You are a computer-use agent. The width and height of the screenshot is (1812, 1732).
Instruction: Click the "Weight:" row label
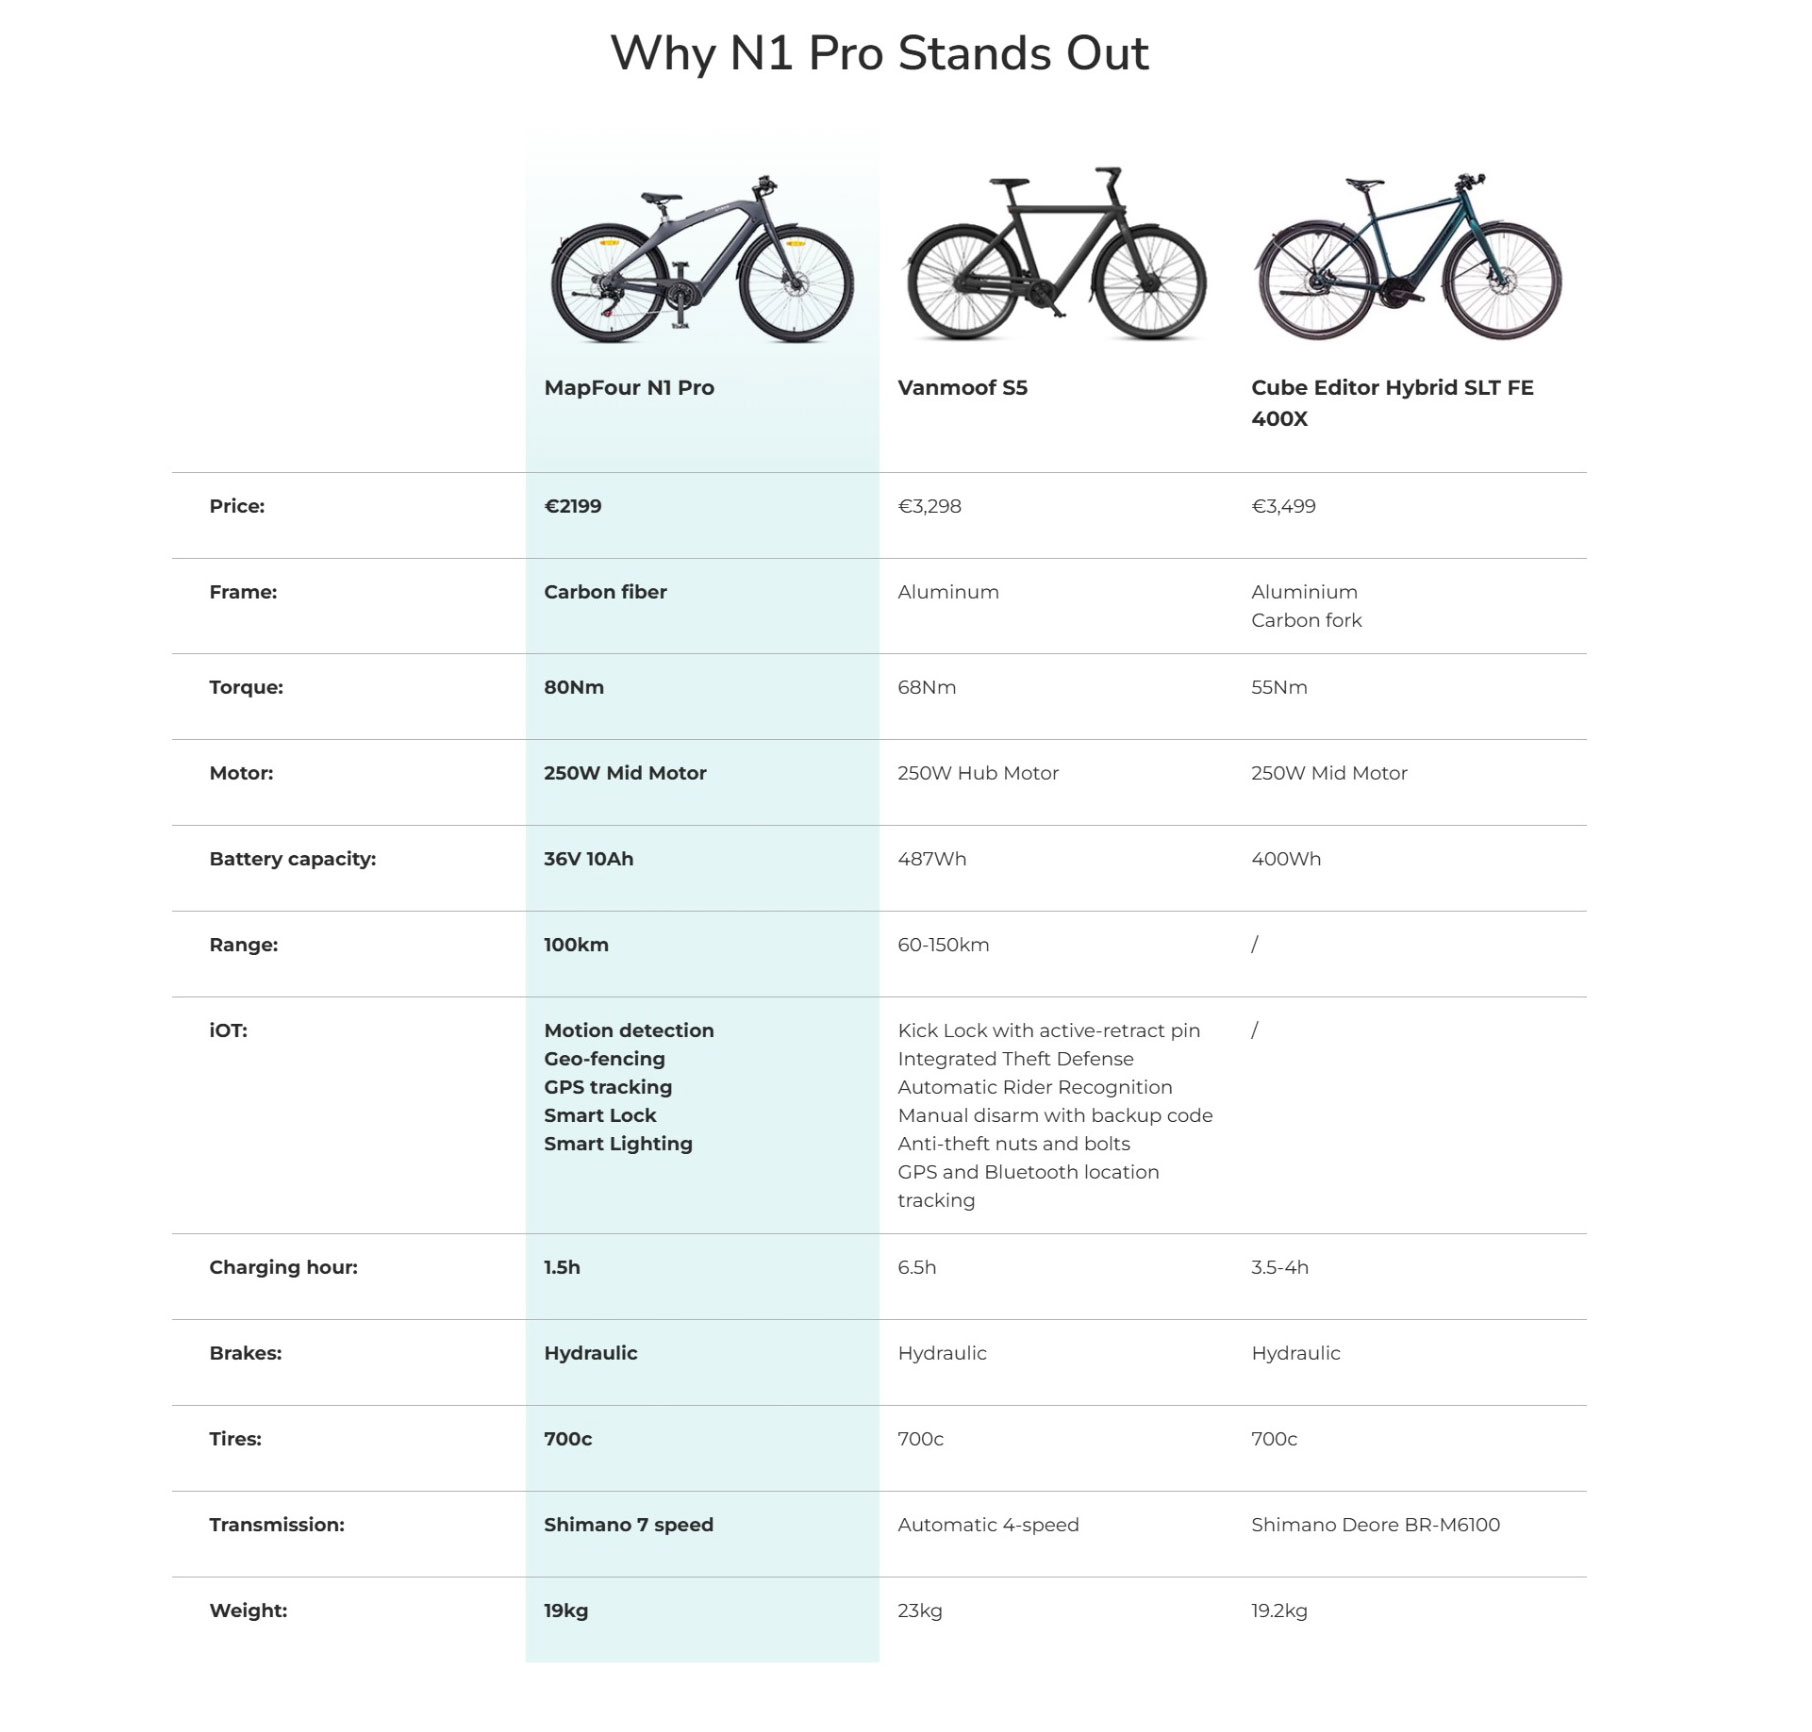tap(248, 1611)
